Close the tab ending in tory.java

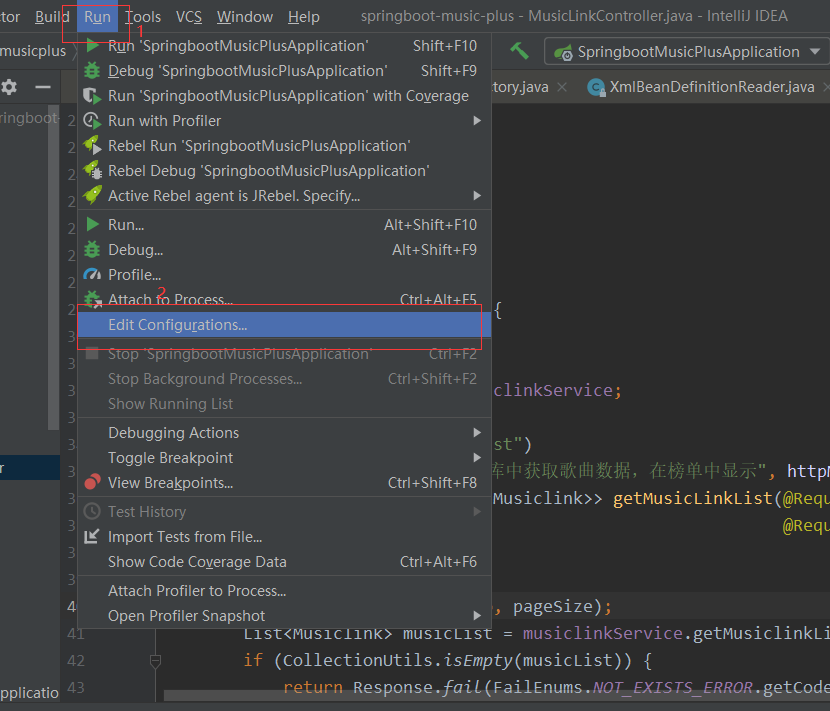coord(562,87)
